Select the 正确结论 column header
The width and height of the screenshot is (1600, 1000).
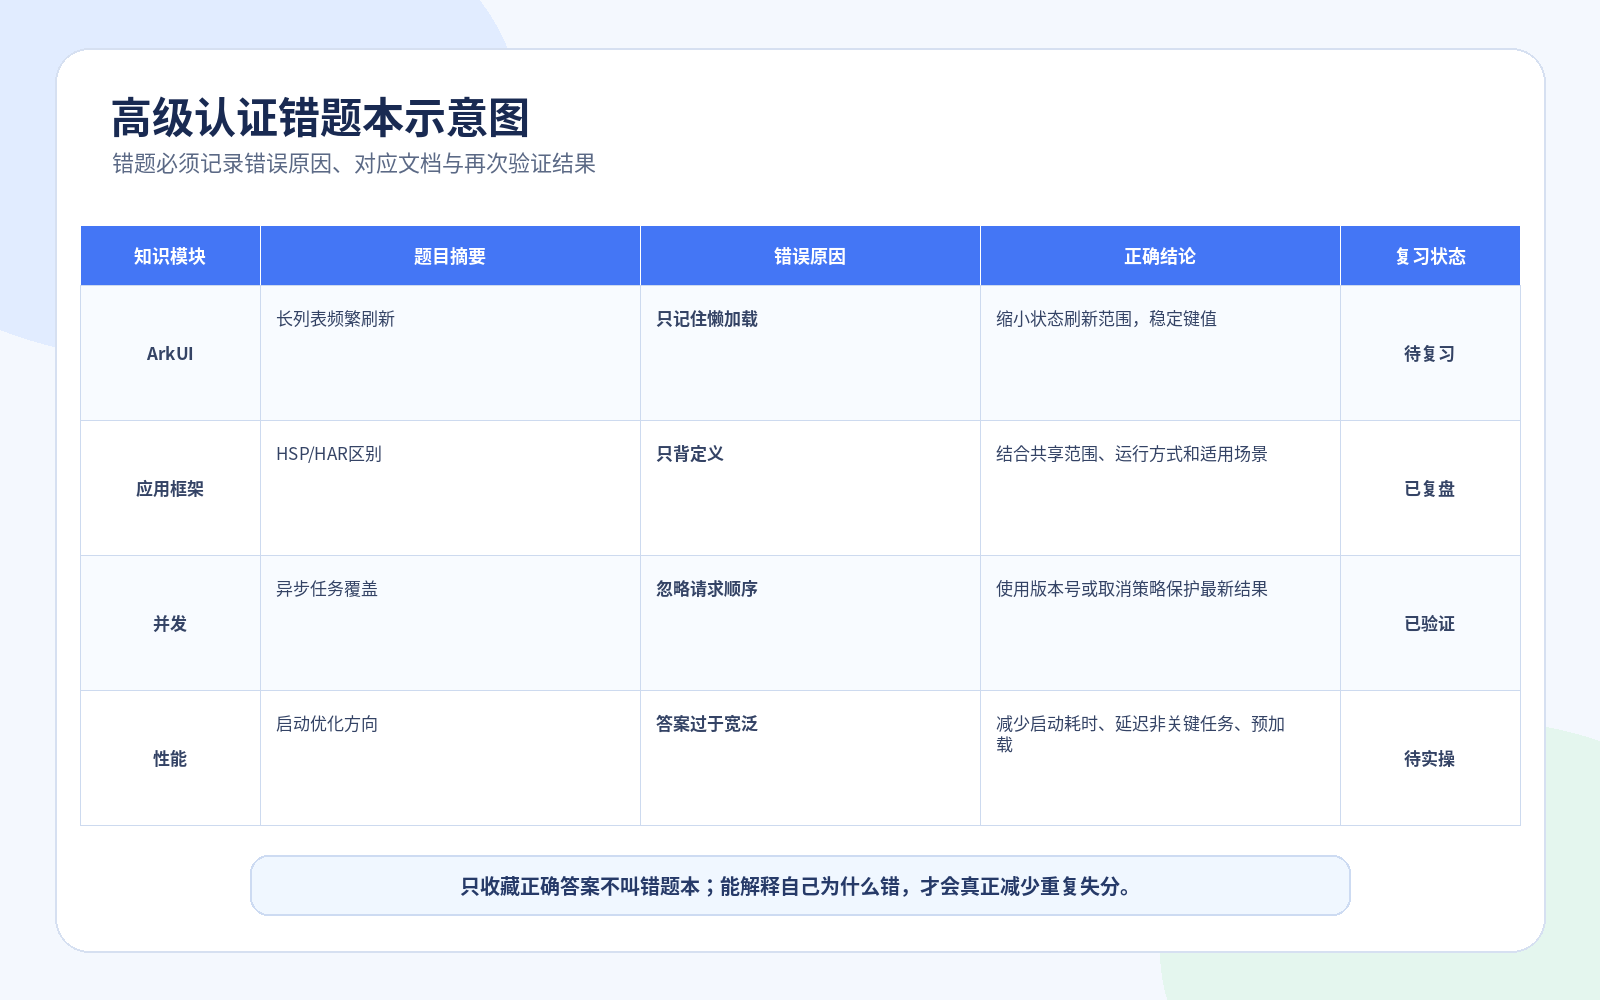[x=1160, y=256]
